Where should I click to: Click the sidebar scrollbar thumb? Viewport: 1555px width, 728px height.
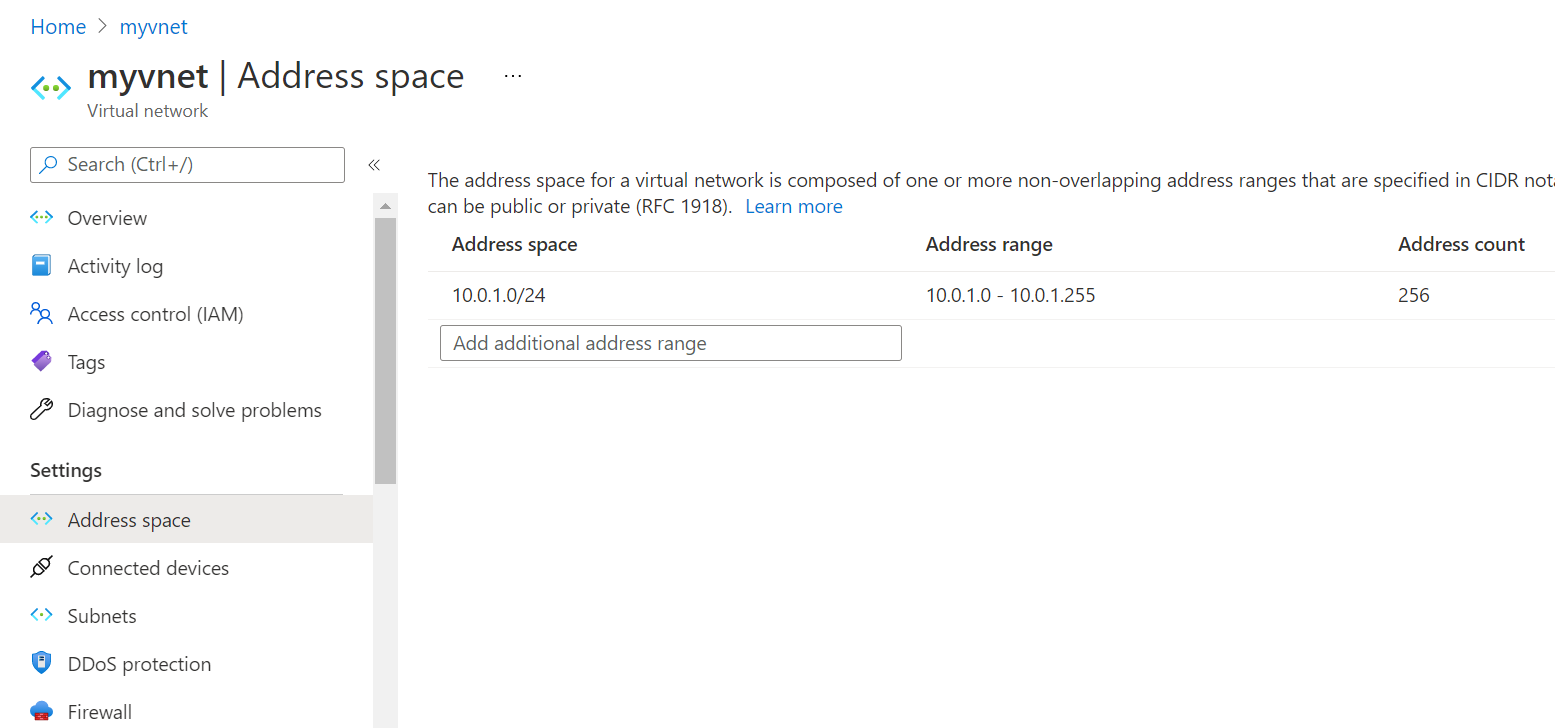click(385, 350)
